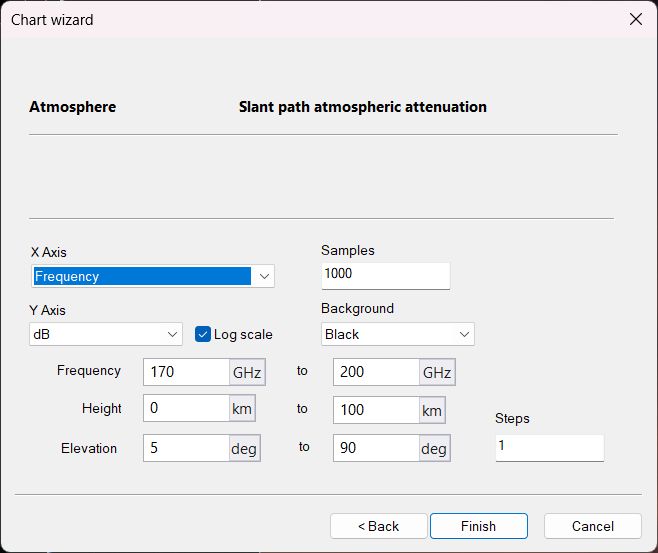Click the km unit button for start height
The height and width of the screenshot is (553, 658).
click(243, 410)
